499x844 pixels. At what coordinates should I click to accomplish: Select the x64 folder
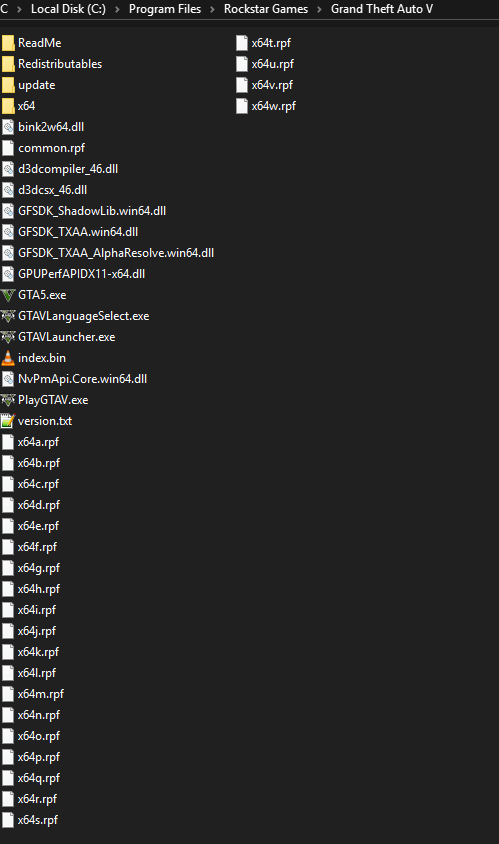tap(19, 106)
